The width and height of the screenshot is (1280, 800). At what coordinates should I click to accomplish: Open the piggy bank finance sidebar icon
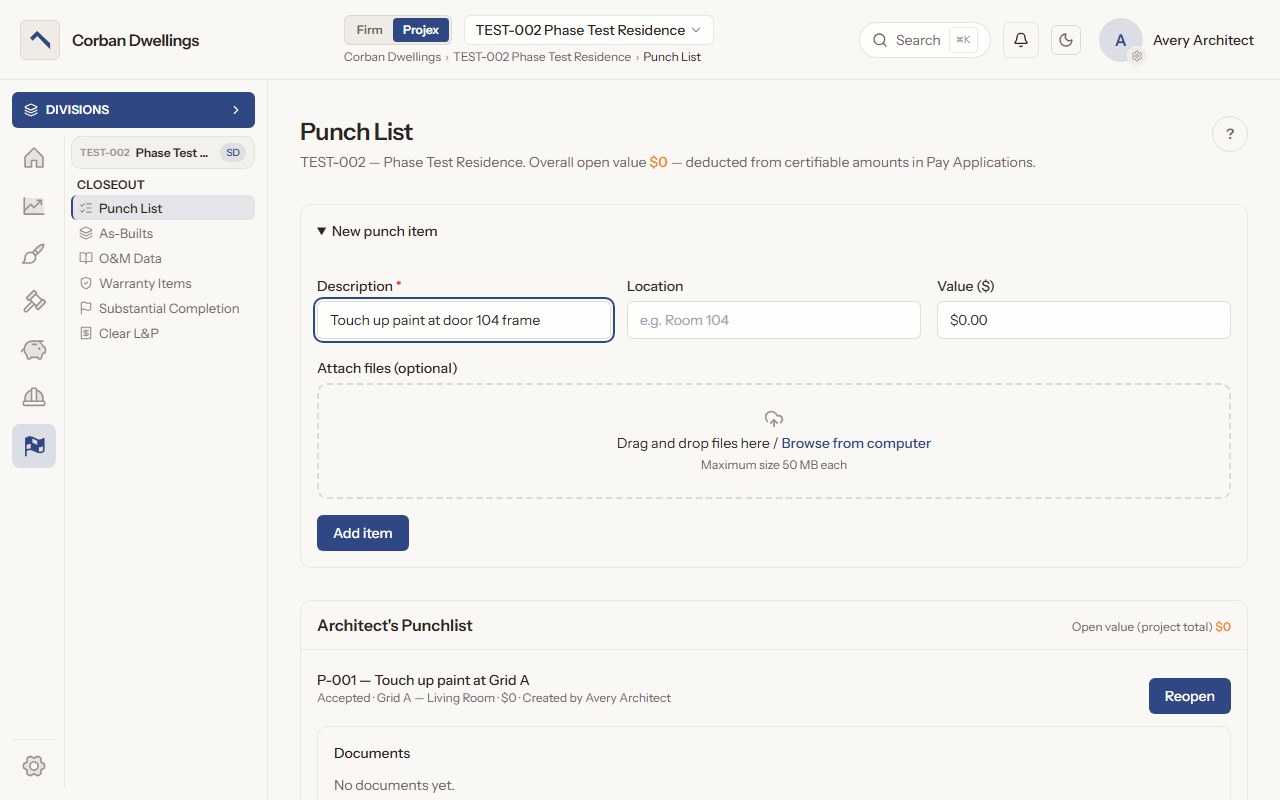pyautogui.click(x=34, y=350)
